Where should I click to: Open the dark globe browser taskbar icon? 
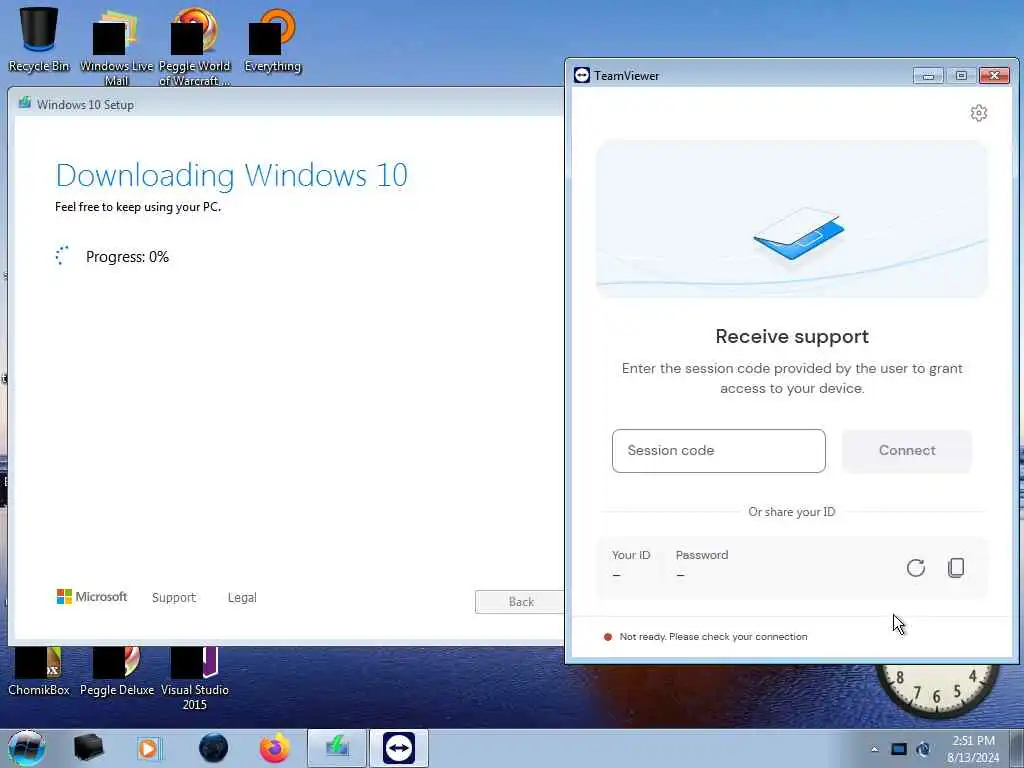point(213,748)
